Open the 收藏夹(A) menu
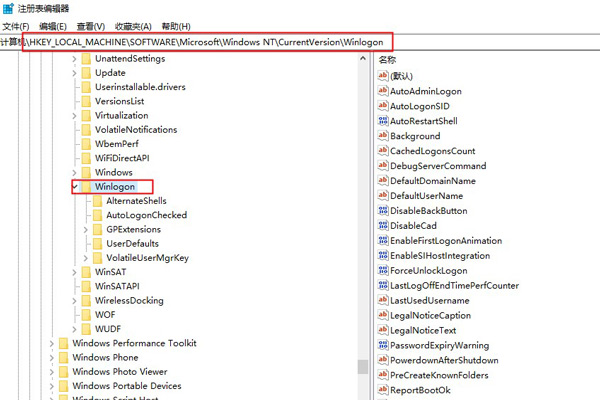600x400 pixels. (133, 26)
